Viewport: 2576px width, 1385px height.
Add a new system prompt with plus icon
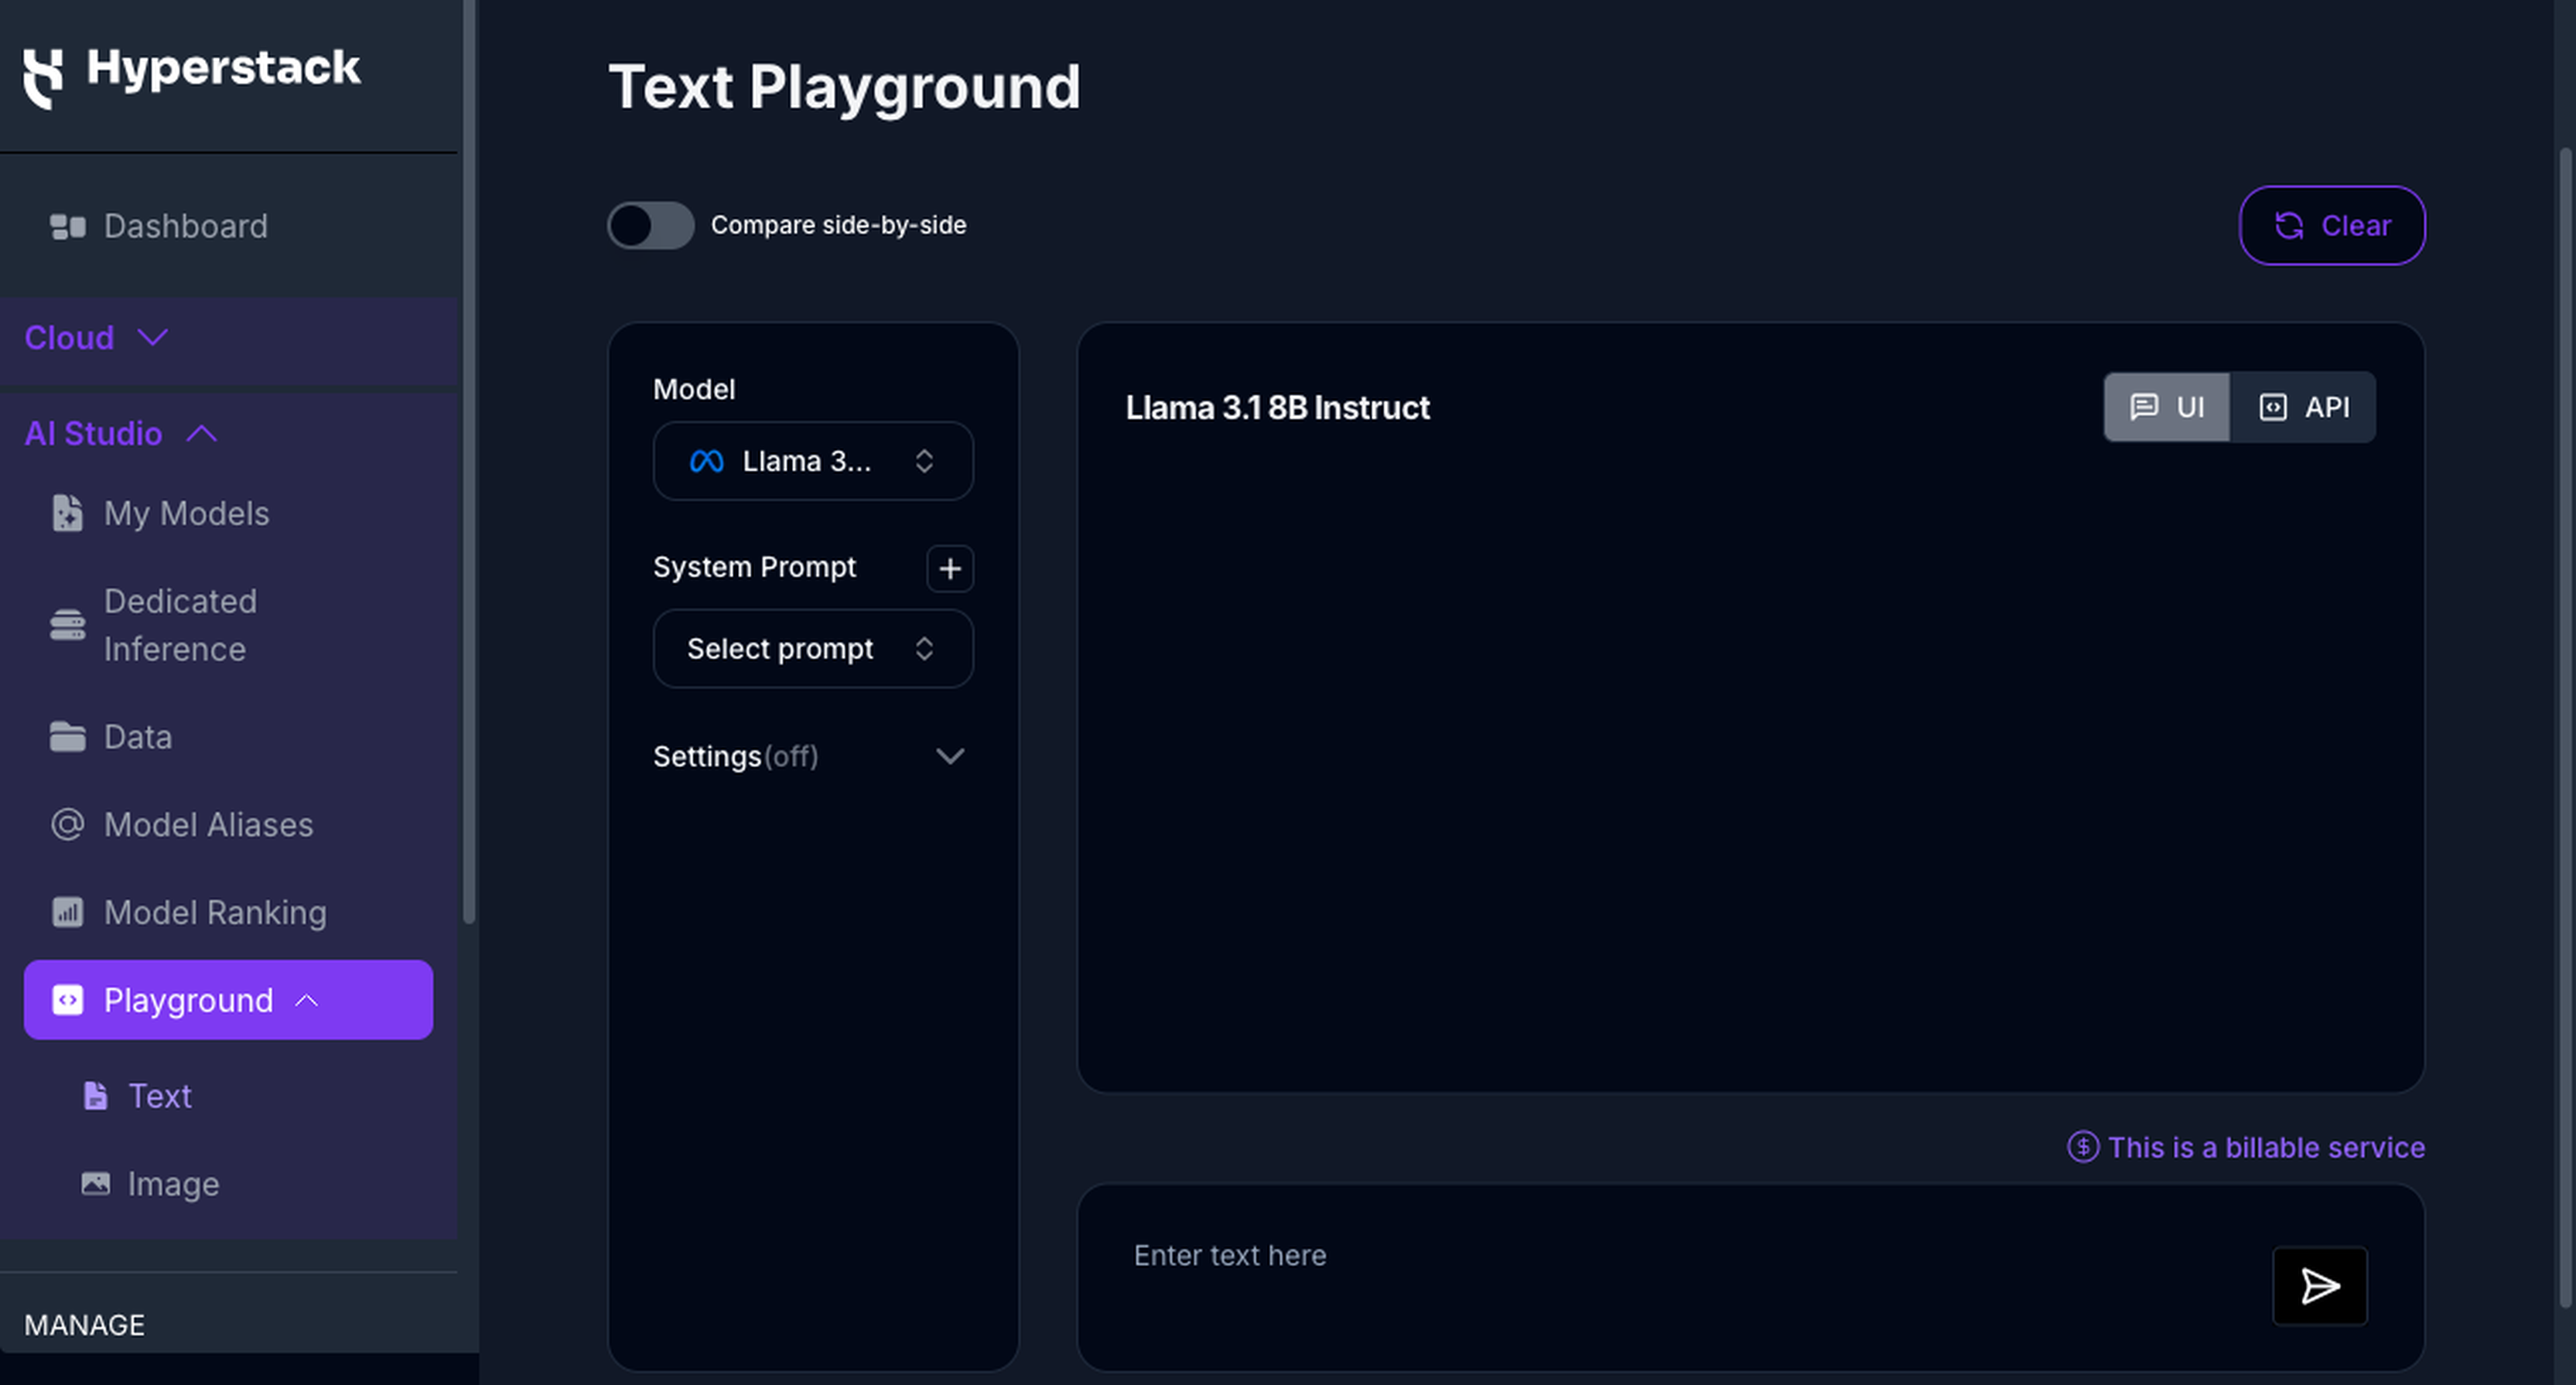(950, 568)
